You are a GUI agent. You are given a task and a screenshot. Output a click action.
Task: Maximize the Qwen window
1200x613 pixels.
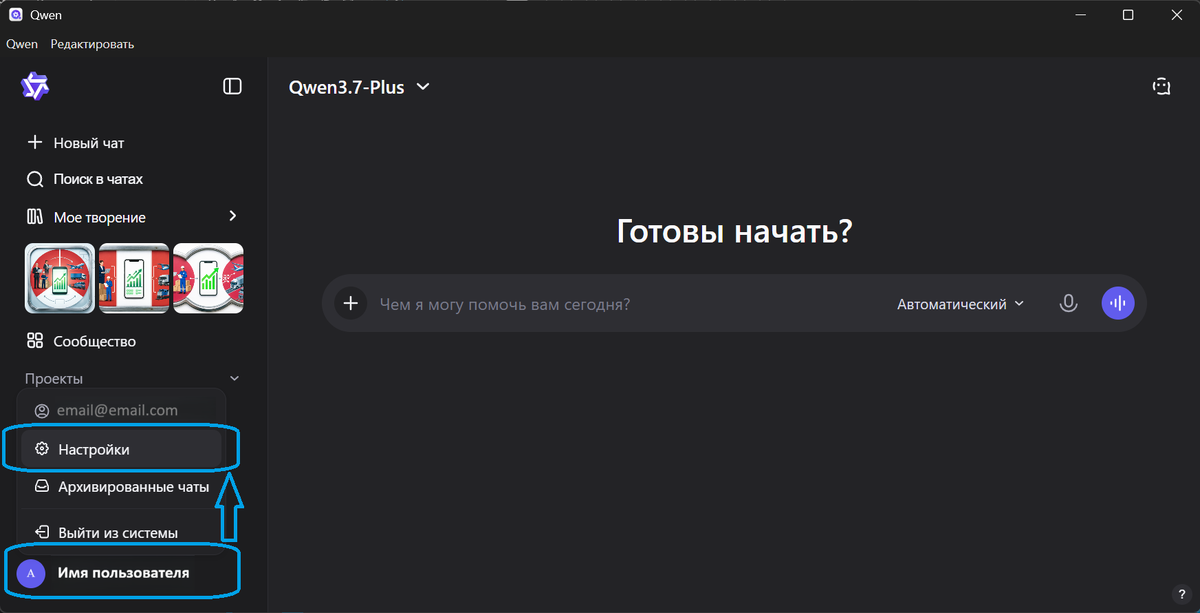point(1127,14)
